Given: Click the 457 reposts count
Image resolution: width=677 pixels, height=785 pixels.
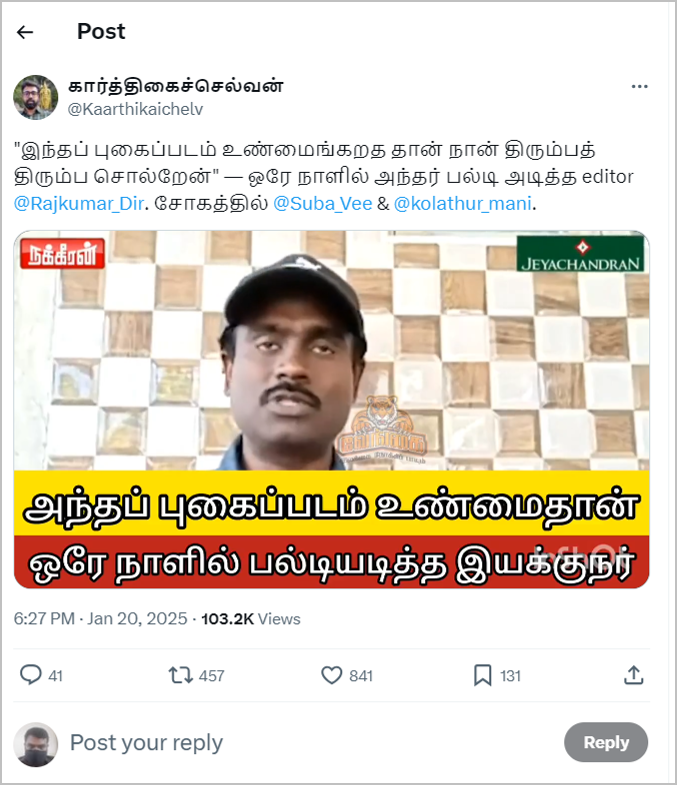Looking at the screenshot, I should [211, 676].
